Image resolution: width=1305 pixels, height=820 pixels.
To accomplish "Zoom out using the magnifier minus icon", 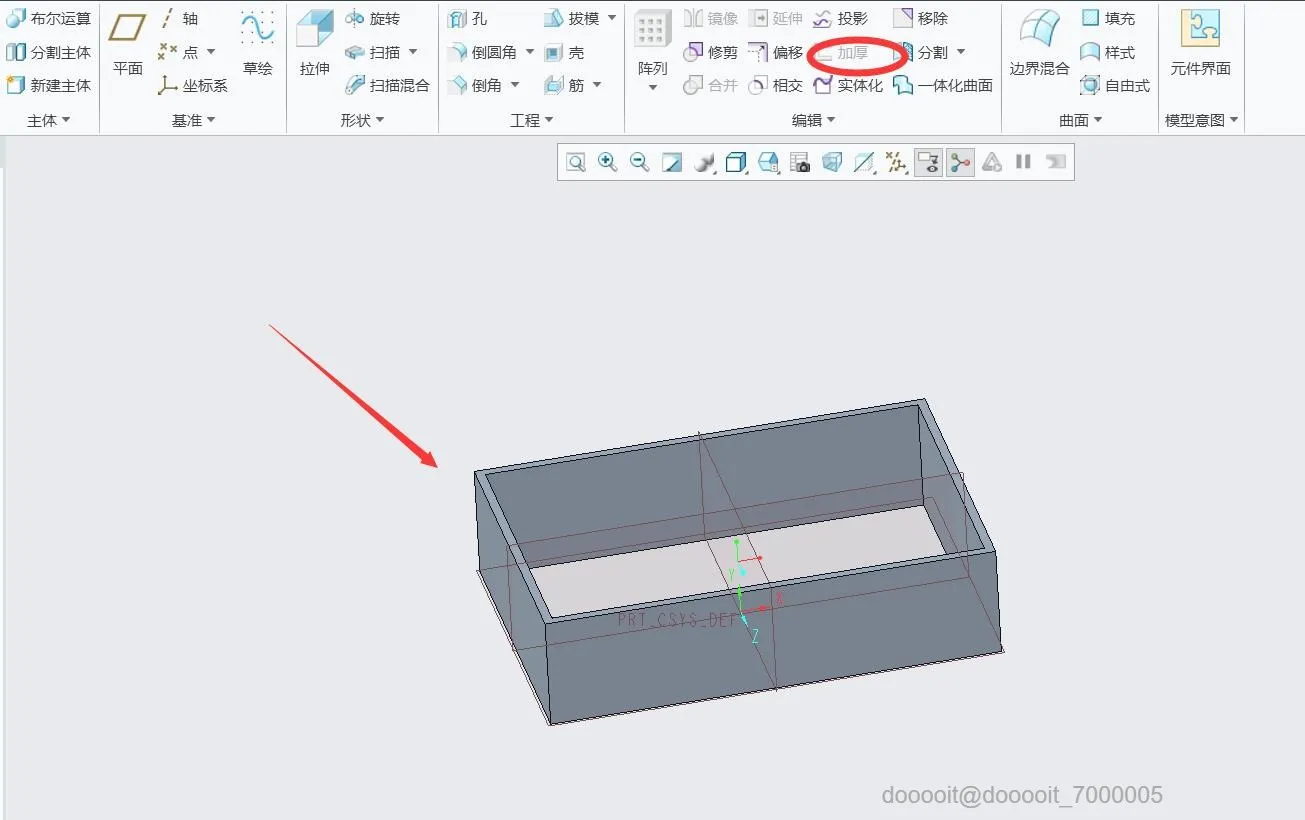I will click(640, 162).
